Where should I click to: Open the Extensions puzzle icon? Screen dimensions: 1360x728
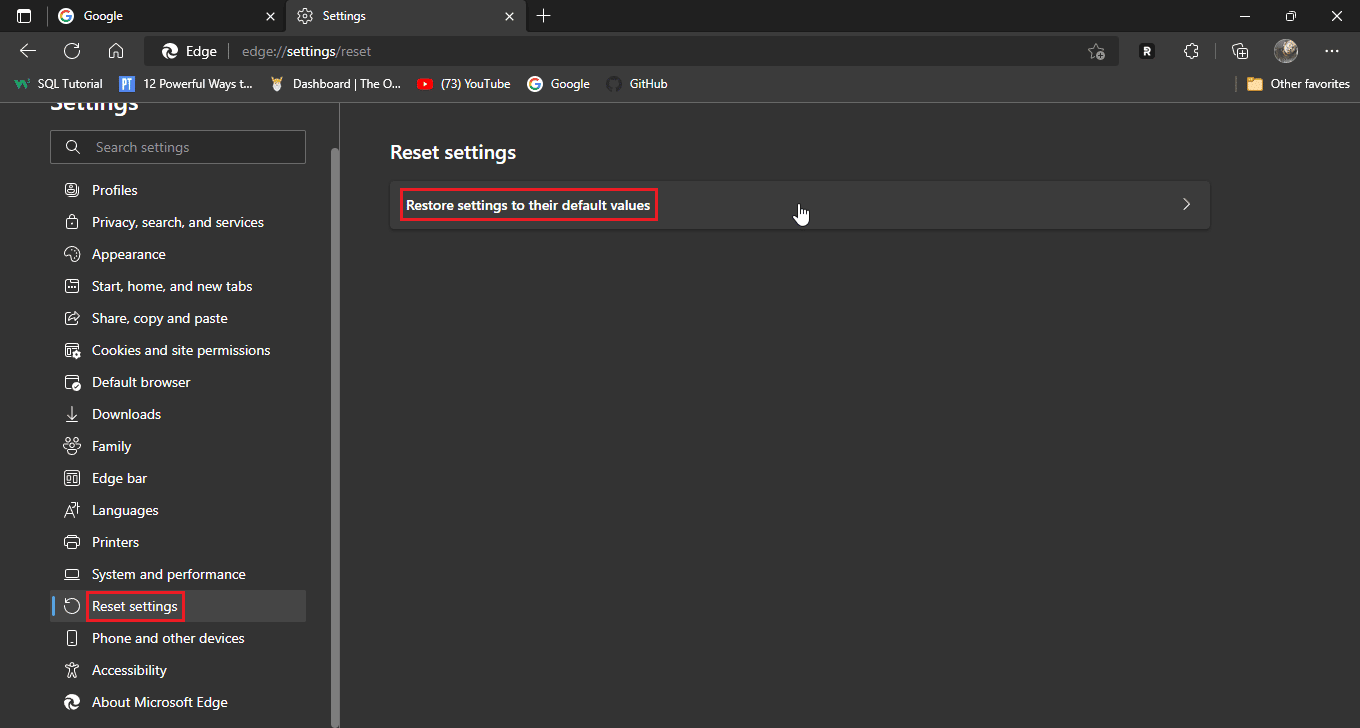[1191, 51]
